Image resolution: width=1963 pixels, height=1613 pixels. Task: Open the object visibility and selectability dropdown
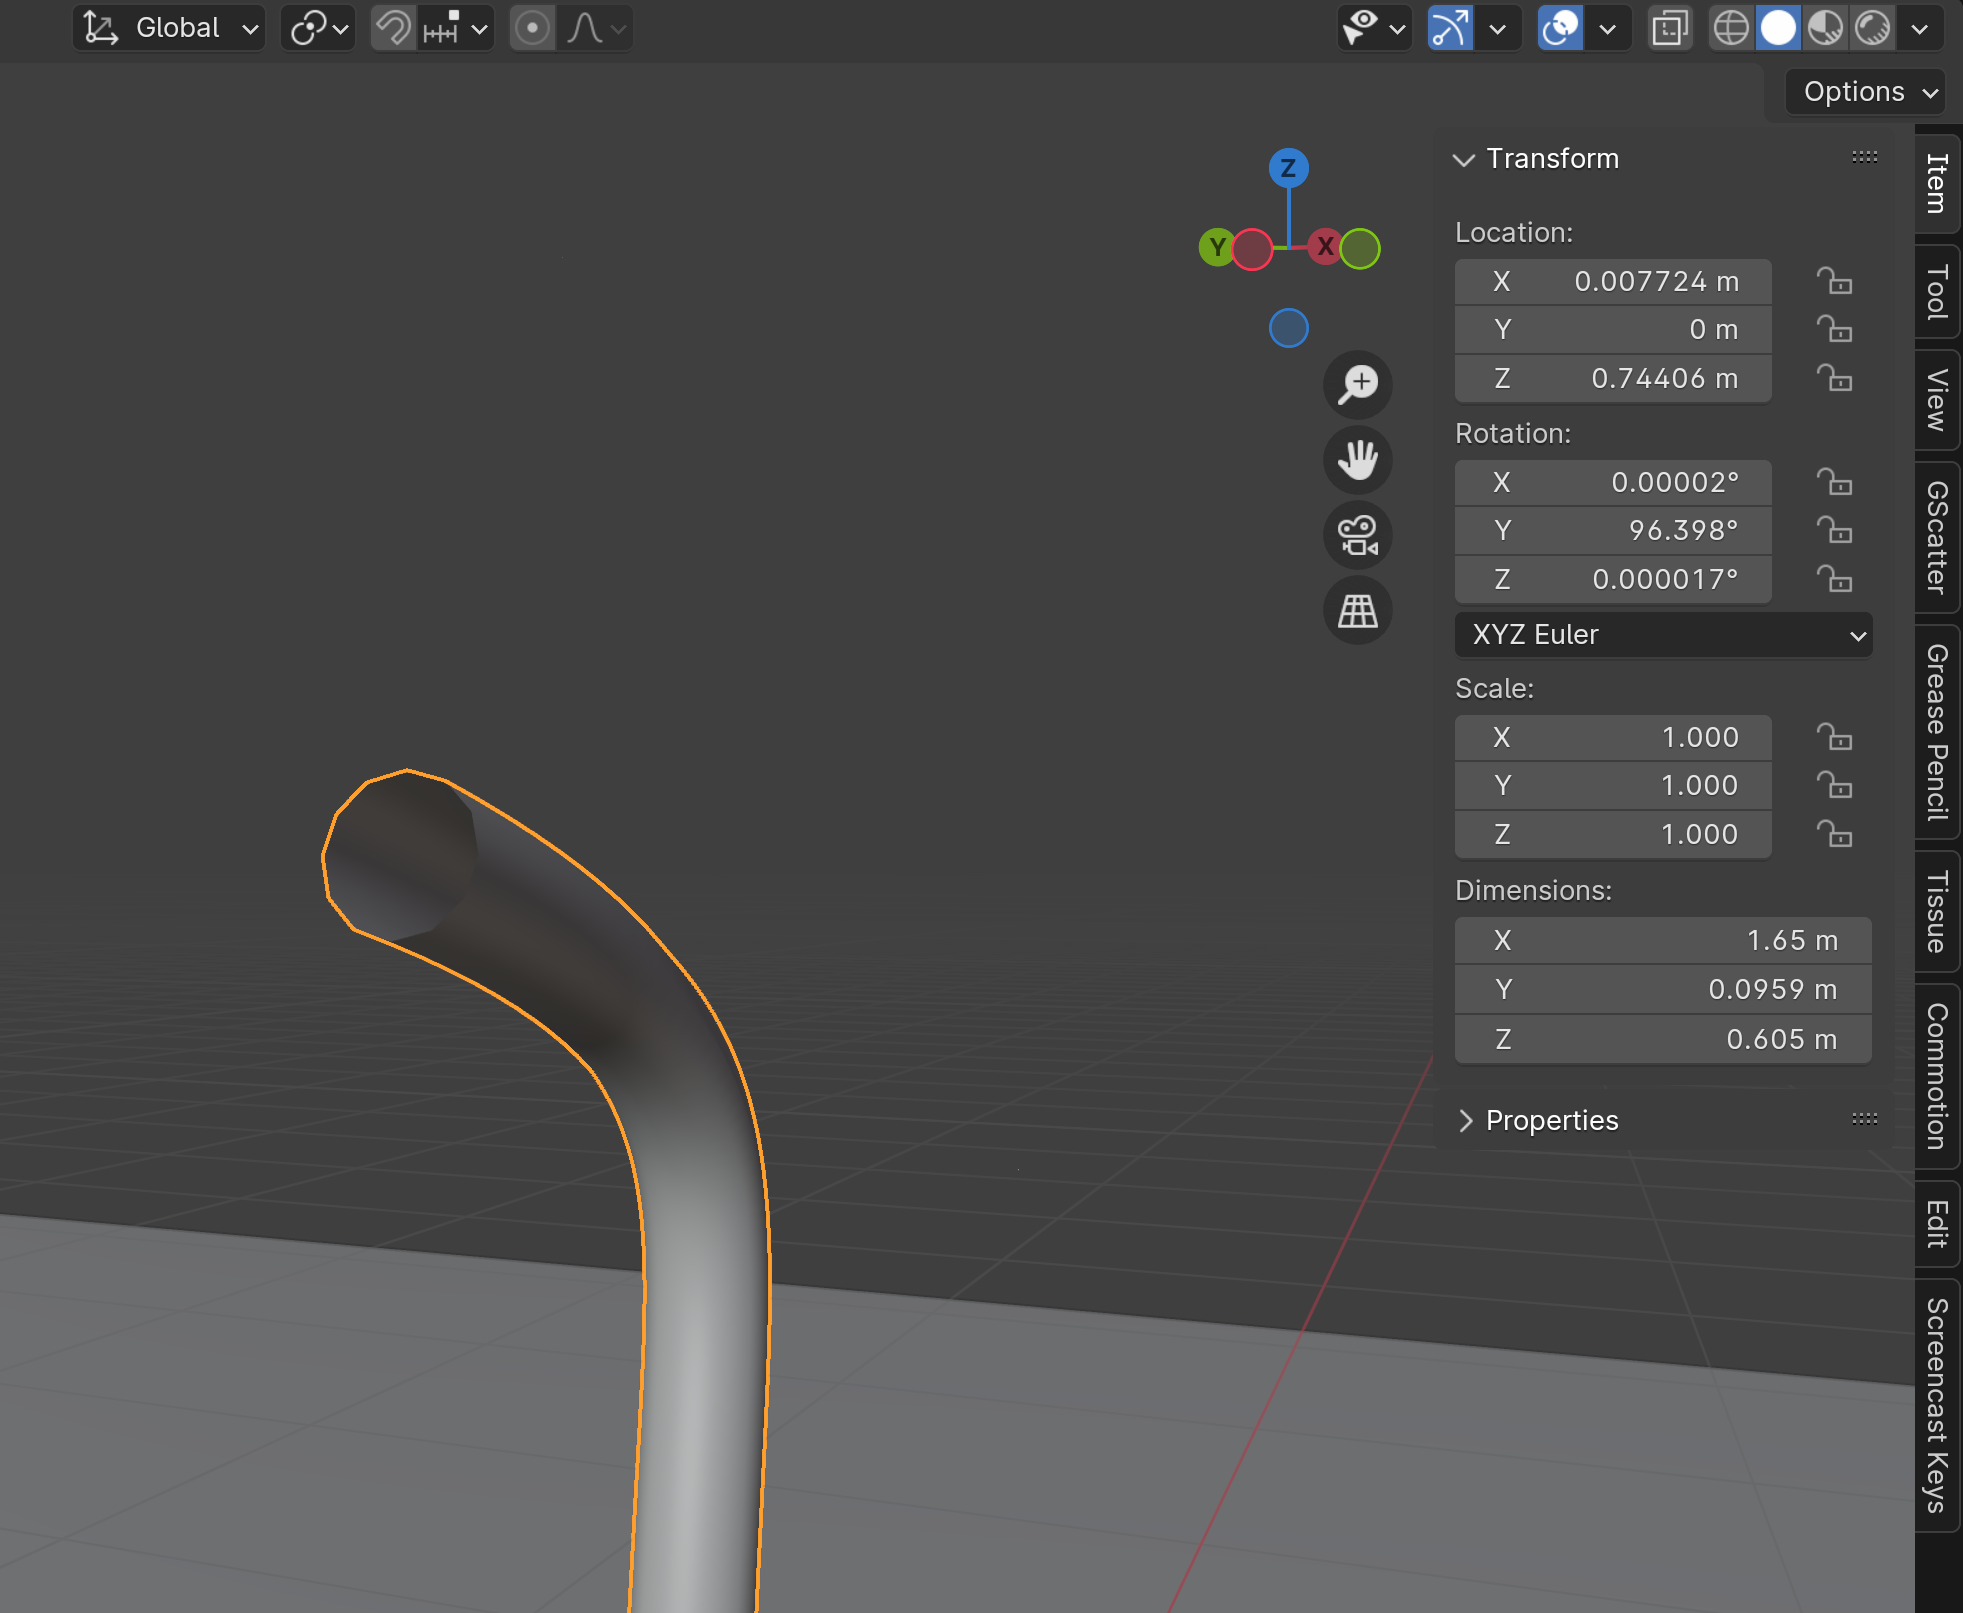[x=1375, y=28]
